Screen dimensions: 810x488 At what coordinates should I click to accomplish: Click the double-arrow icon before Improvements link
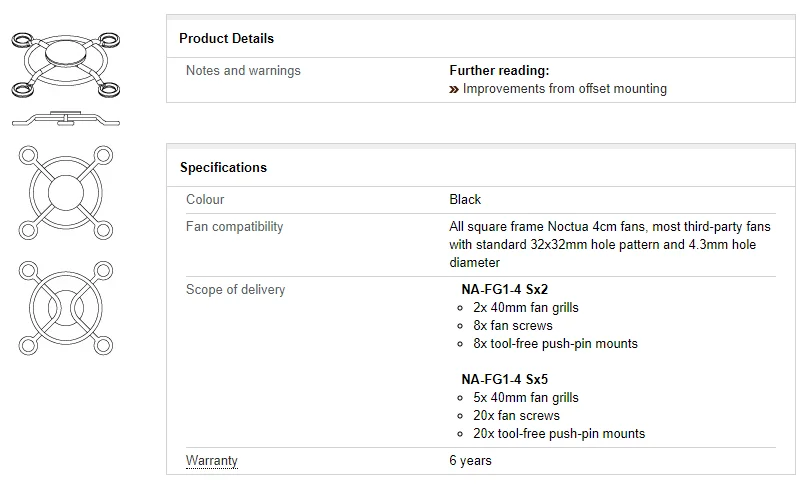pyautogui.click(x=454, y=89)
